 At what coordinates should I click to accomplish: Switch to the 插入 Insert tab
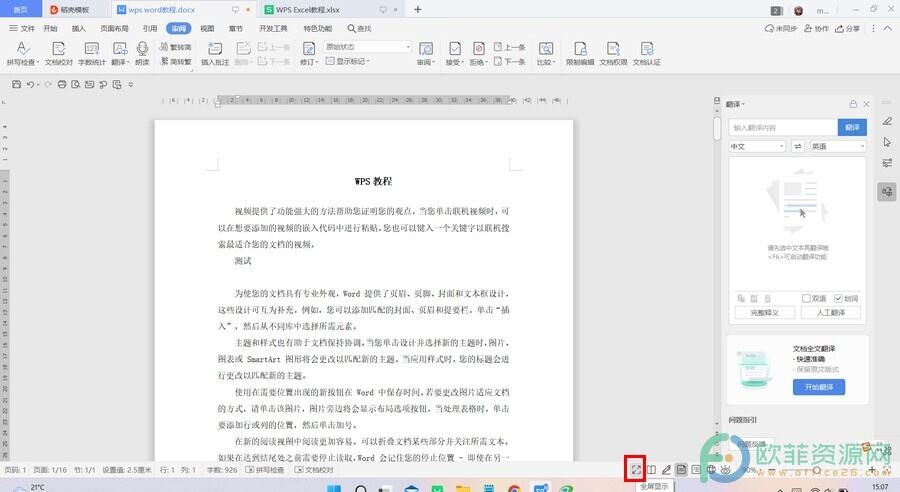pyautogui.click(x=79, y=28)
